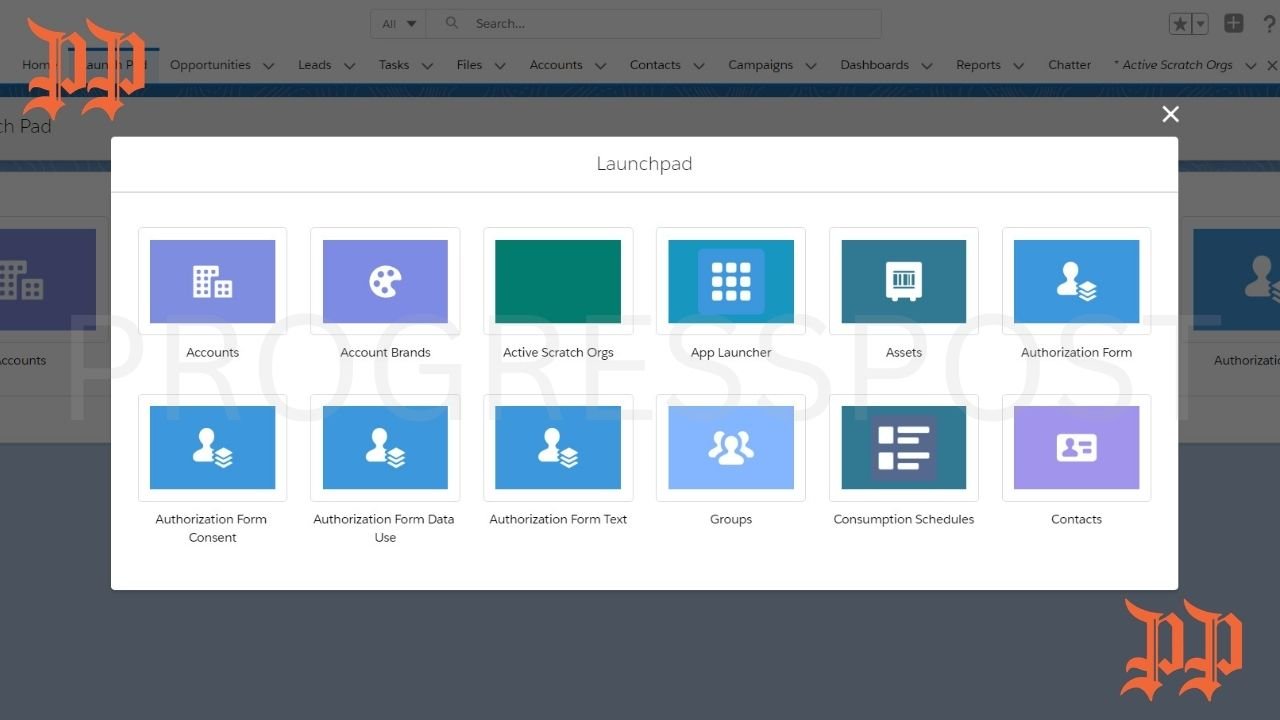Switch to the Accounts navigation tab

click(x=556, y=65)
